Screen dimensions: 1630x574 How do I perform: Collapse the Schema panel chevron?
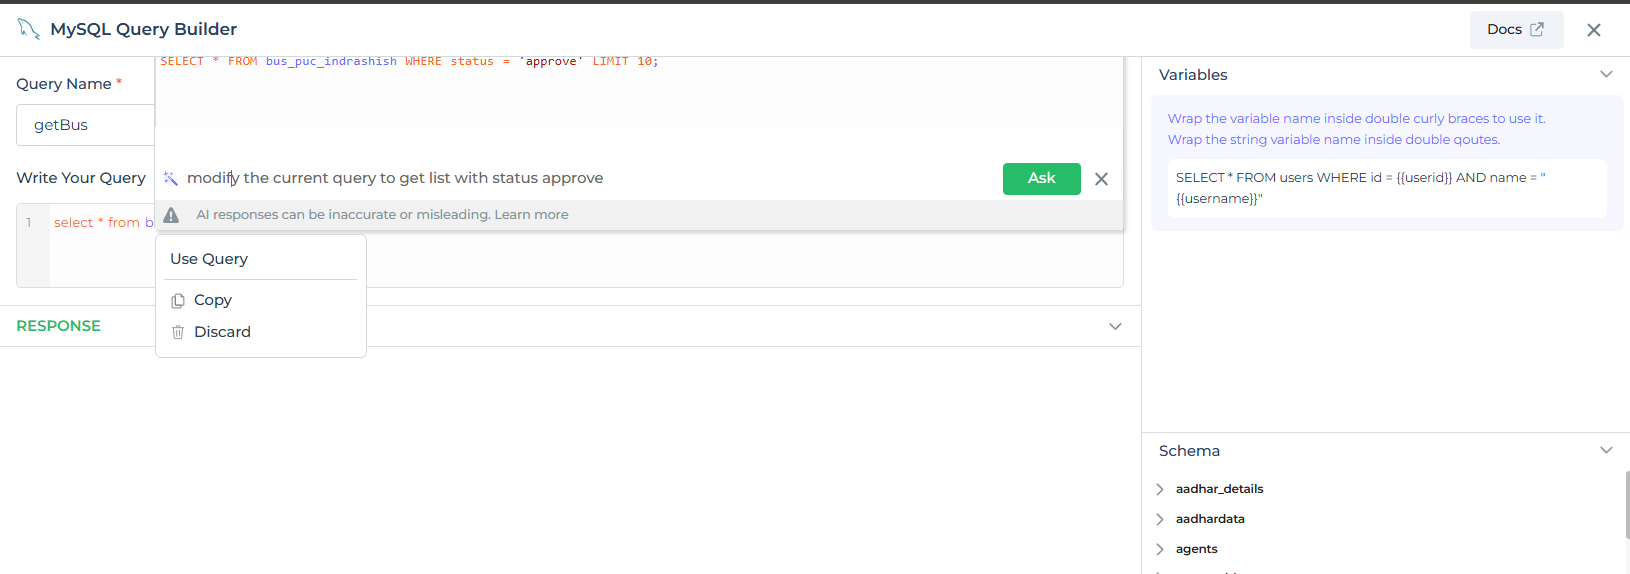tap(1606, 450)
